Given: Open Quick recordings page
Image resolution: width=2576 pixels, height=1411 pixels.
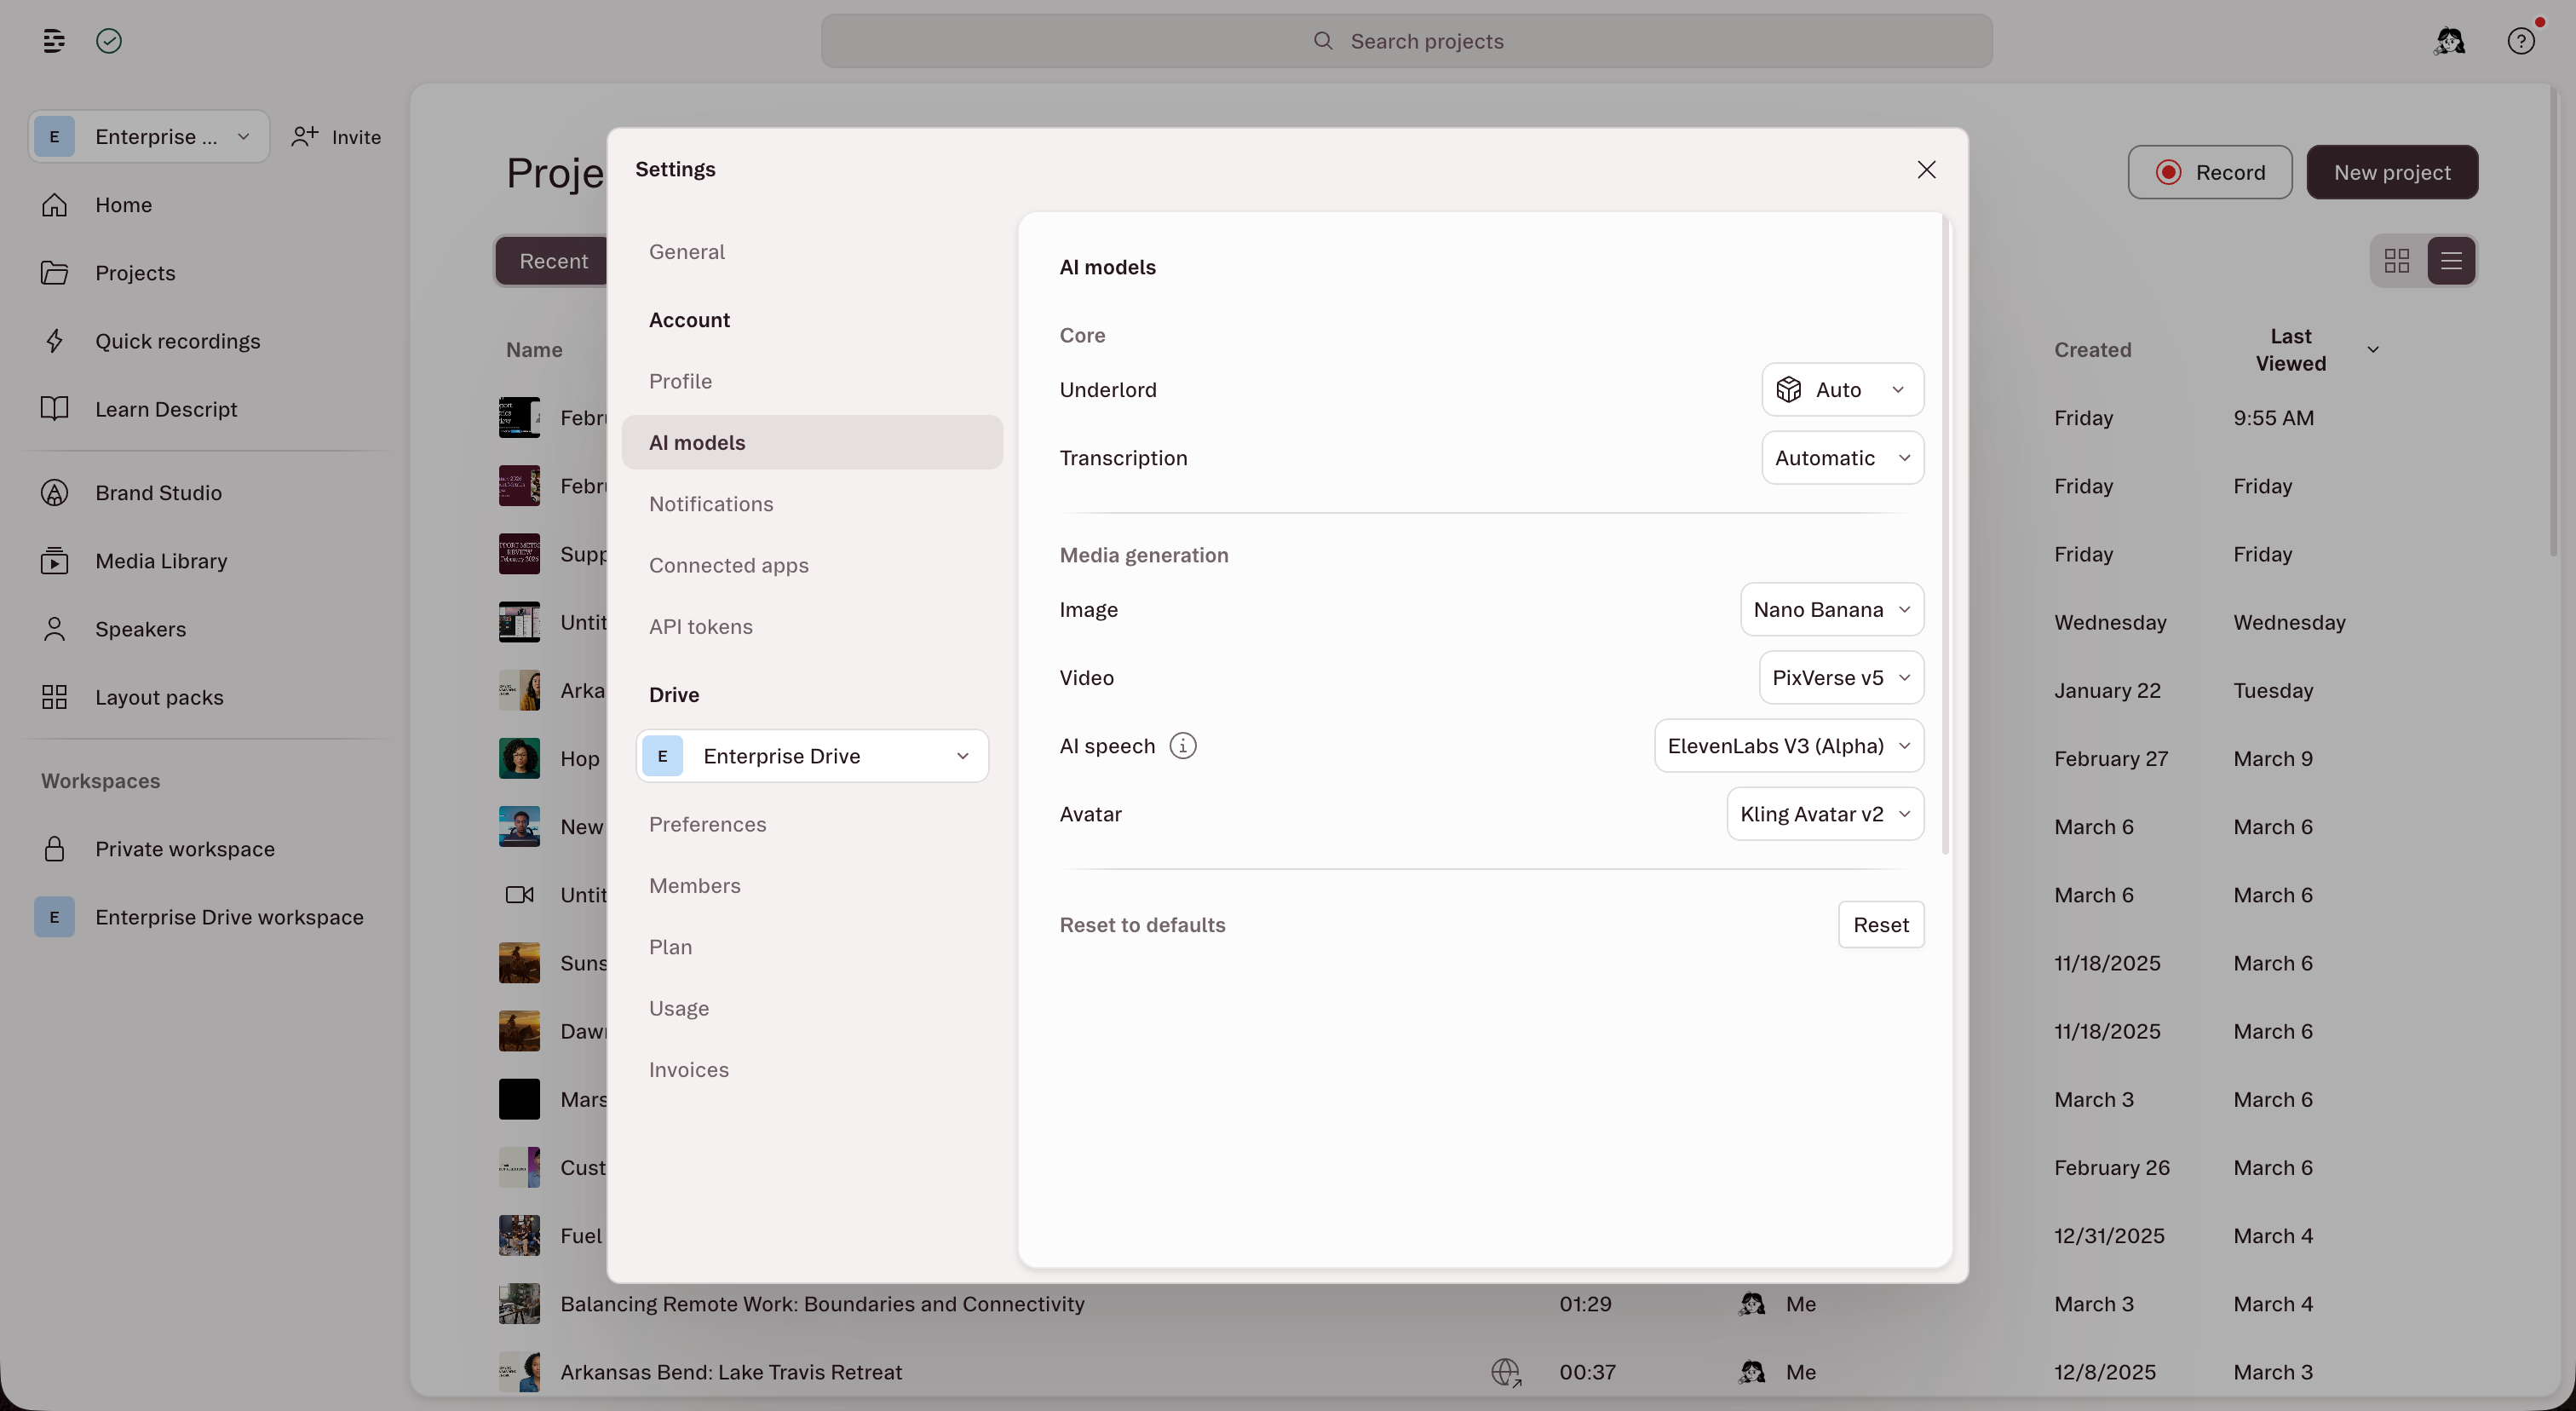Looking at the screenshot, I should coord(178,341).
